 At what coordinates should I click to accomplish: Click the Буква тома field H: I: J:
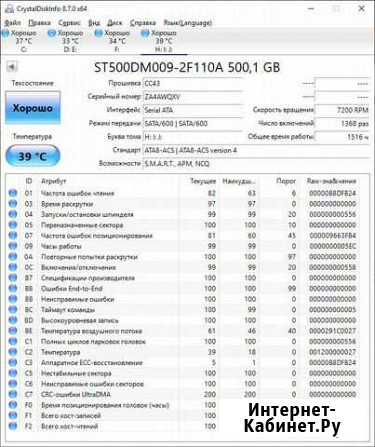193,137
